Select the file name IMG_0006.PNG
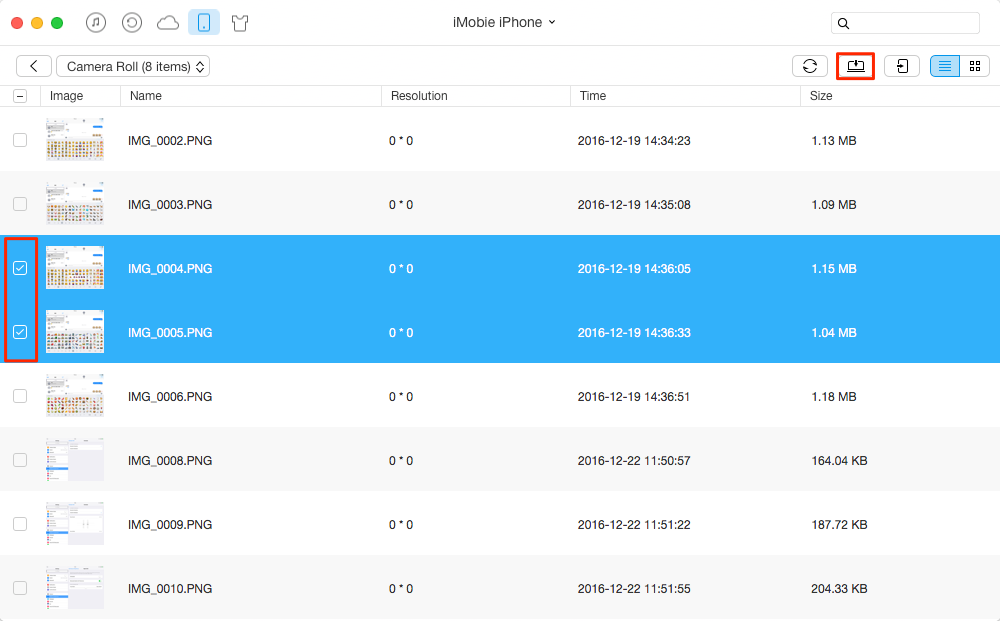1000x621 pixels. (x=170, y=397)
